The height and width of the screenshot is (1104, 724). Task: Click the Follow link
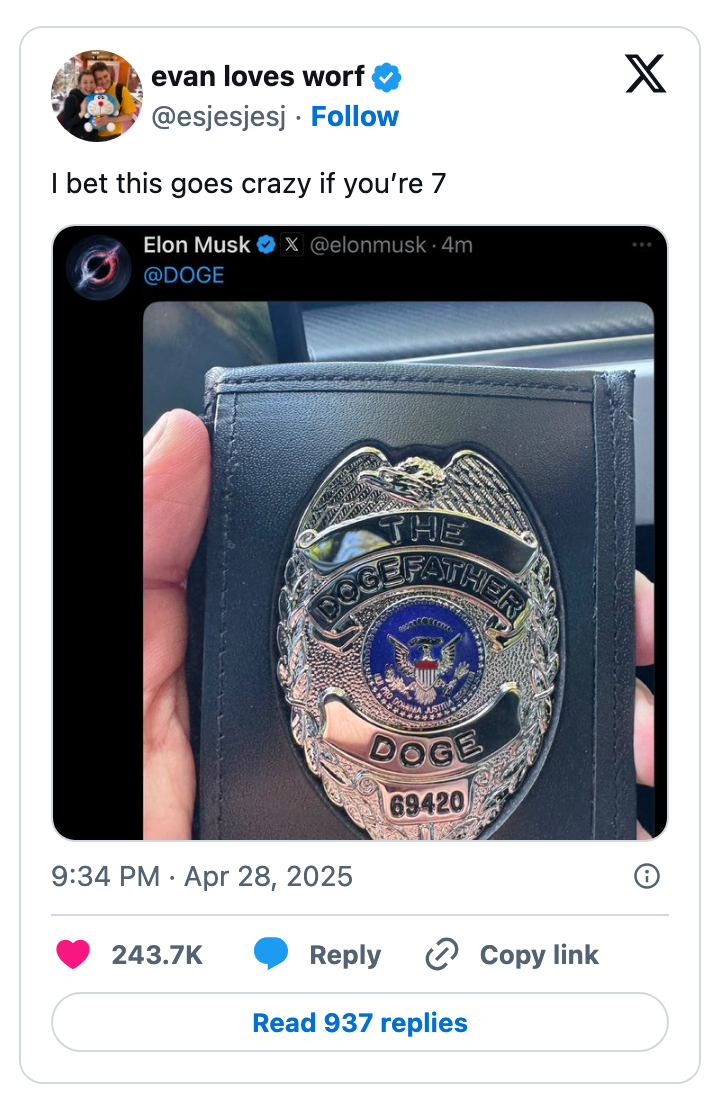click(355, 117)
